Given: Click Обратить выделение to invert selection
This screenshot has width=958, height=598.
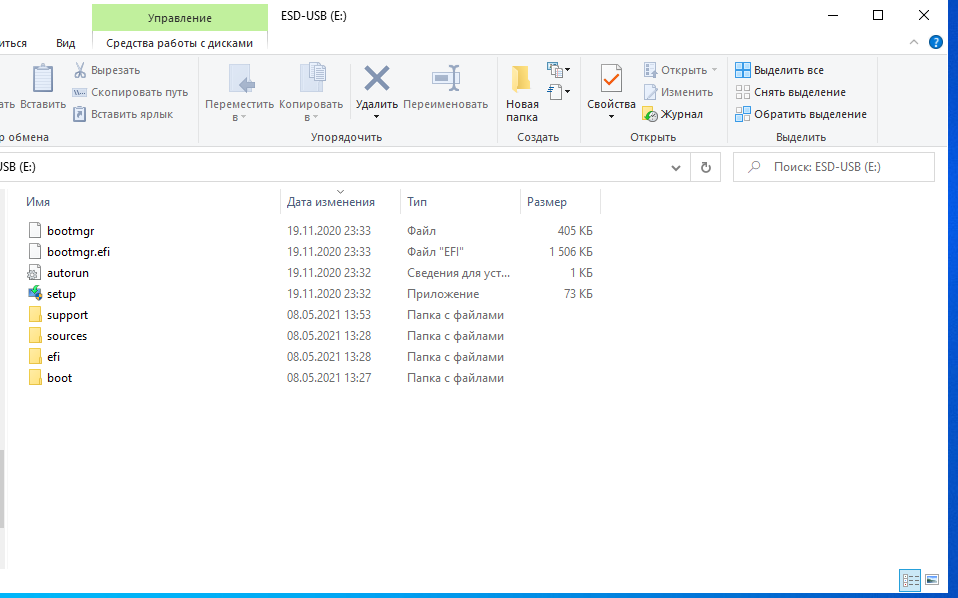Looking at the screenshot, I should pos(801,114).
